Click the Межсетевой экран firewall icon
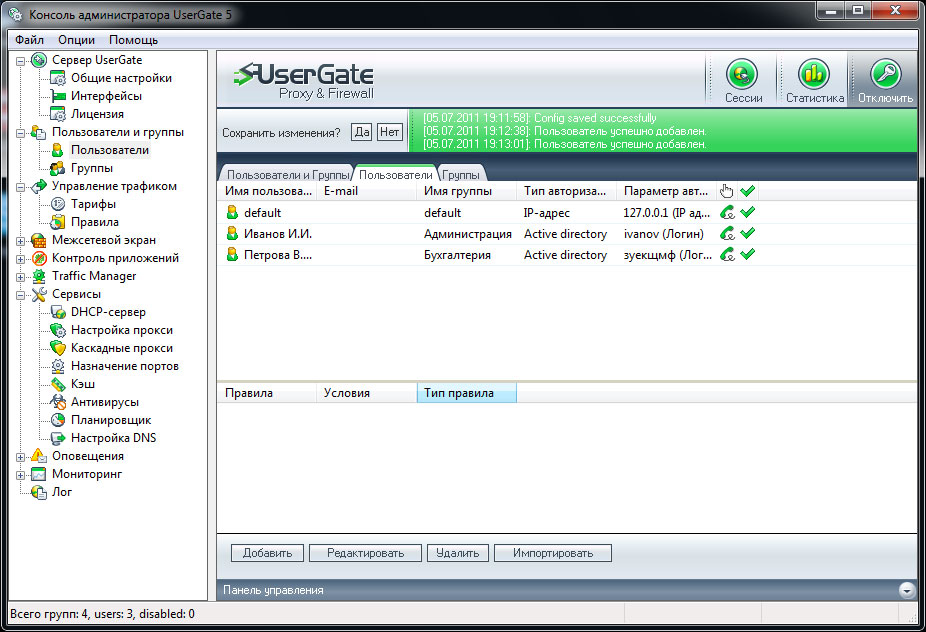Viewport: 926px width, 632px height. tap(39, 240)
